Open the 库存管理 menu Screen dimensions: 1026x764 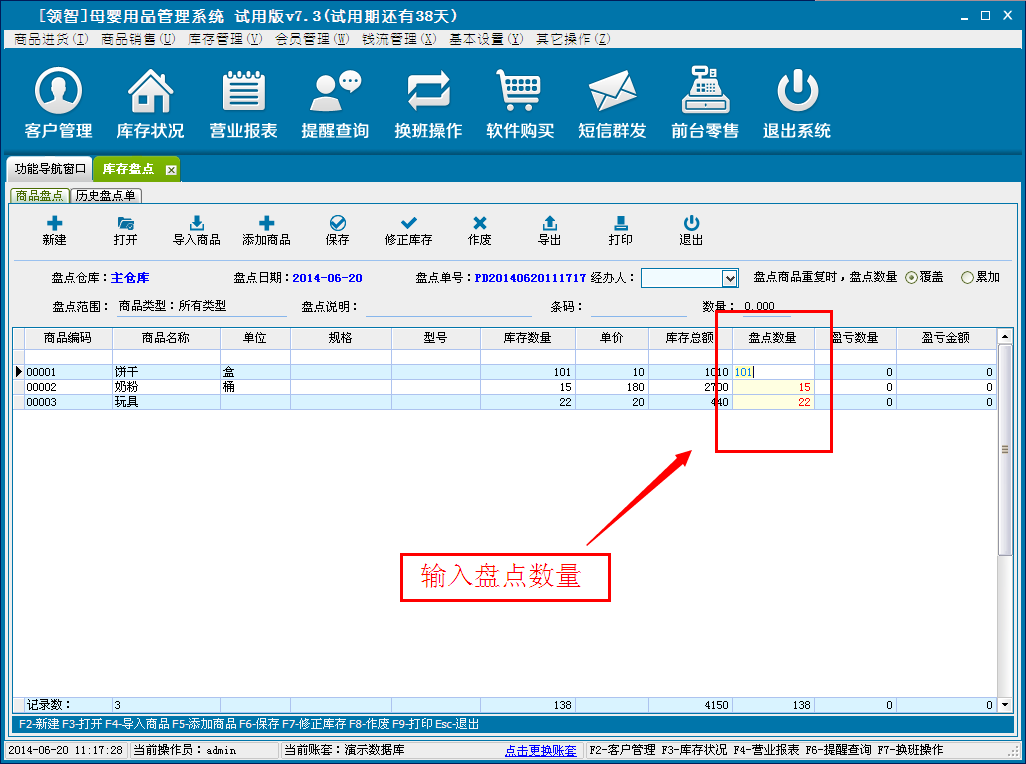coord(225,39)
